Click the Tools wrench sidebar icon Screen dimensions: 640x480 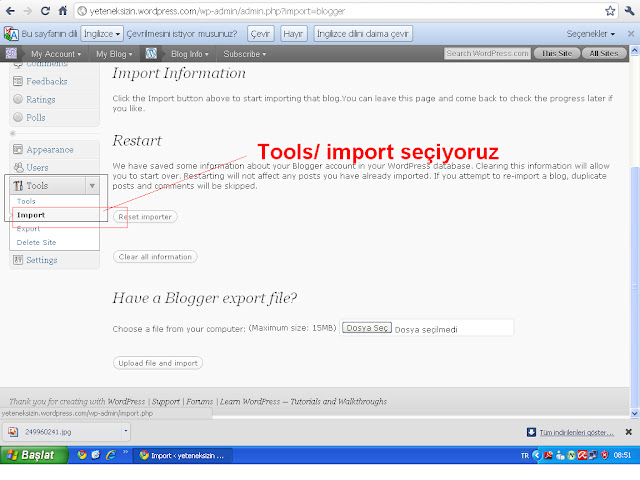(x=18, y=186)
